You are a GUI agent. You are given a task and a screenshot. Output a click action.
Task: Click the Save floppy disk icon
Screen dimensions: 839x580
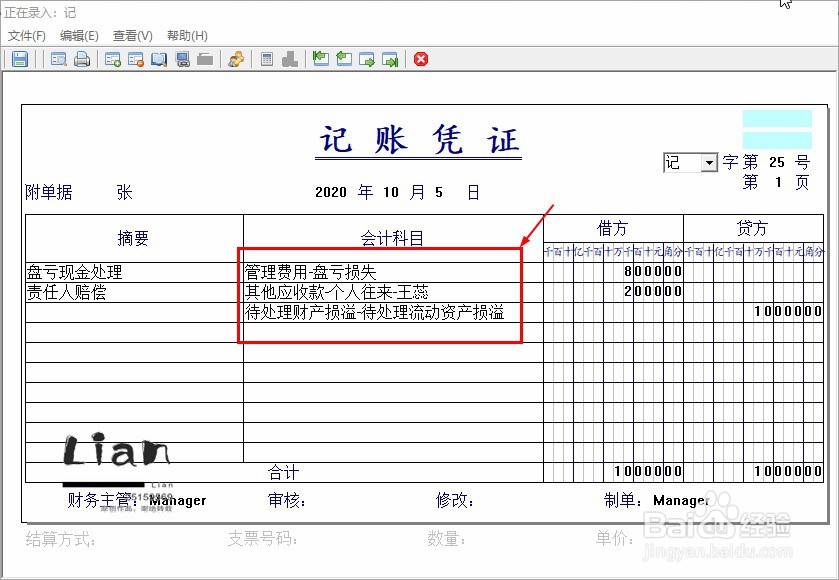[x=20, y=59]
